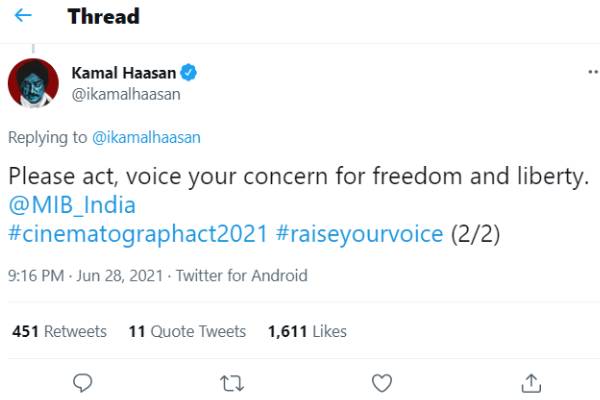Open the share upload icon
Viewport: 600px width, 400px height.
[531, 384]
